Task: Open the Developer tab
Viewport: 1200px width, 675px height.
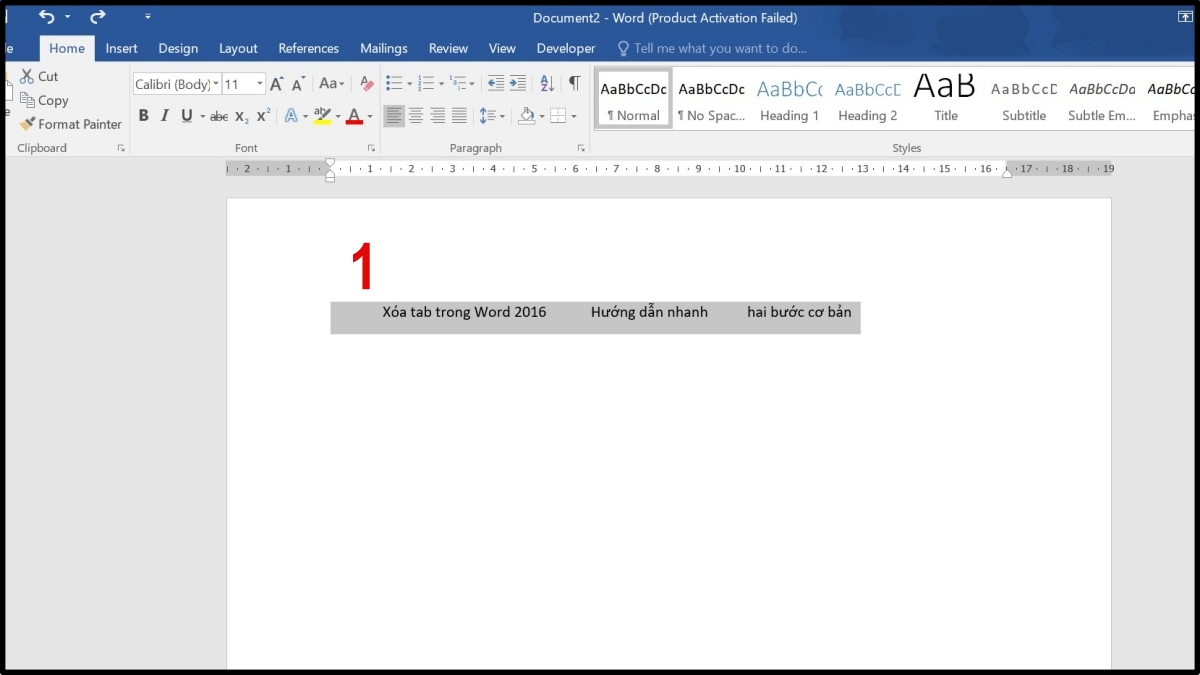Action: coord(565,48)
